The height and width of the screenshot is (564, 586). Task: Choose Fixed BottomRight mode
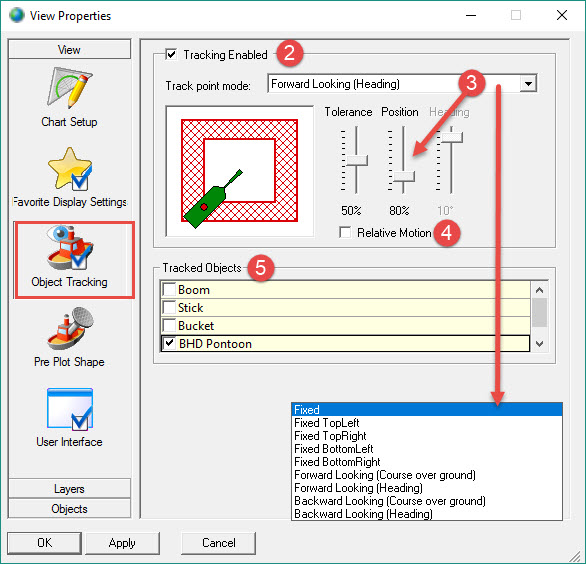[x=427, y=462]
